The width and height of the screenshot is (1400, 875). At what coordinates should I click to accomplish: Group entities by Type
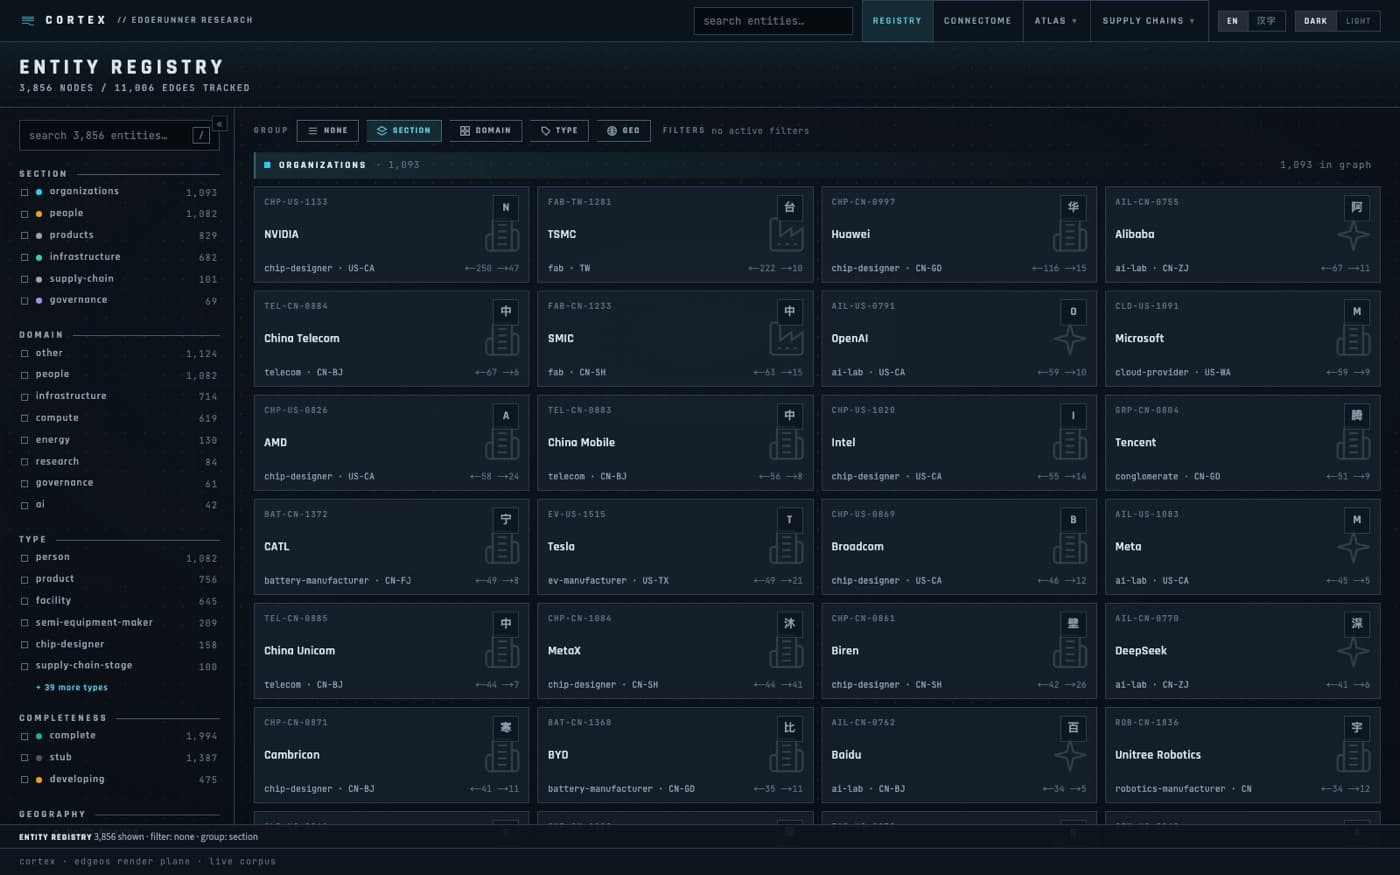click(x=559, y=130)
